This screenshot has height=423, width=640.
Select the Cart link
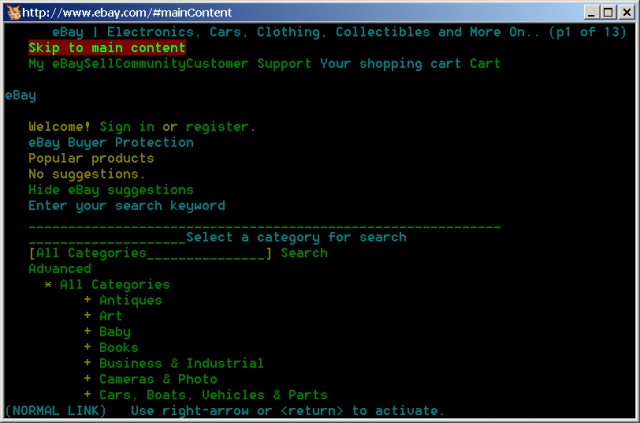(485, 64)
